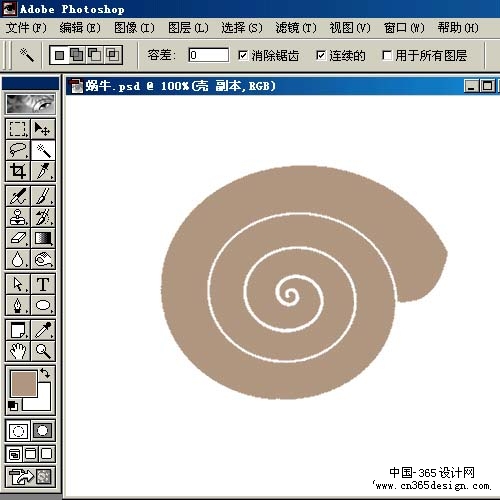
Task: Open the magic wand tool preset dropdown
Action: coord(27,55)
